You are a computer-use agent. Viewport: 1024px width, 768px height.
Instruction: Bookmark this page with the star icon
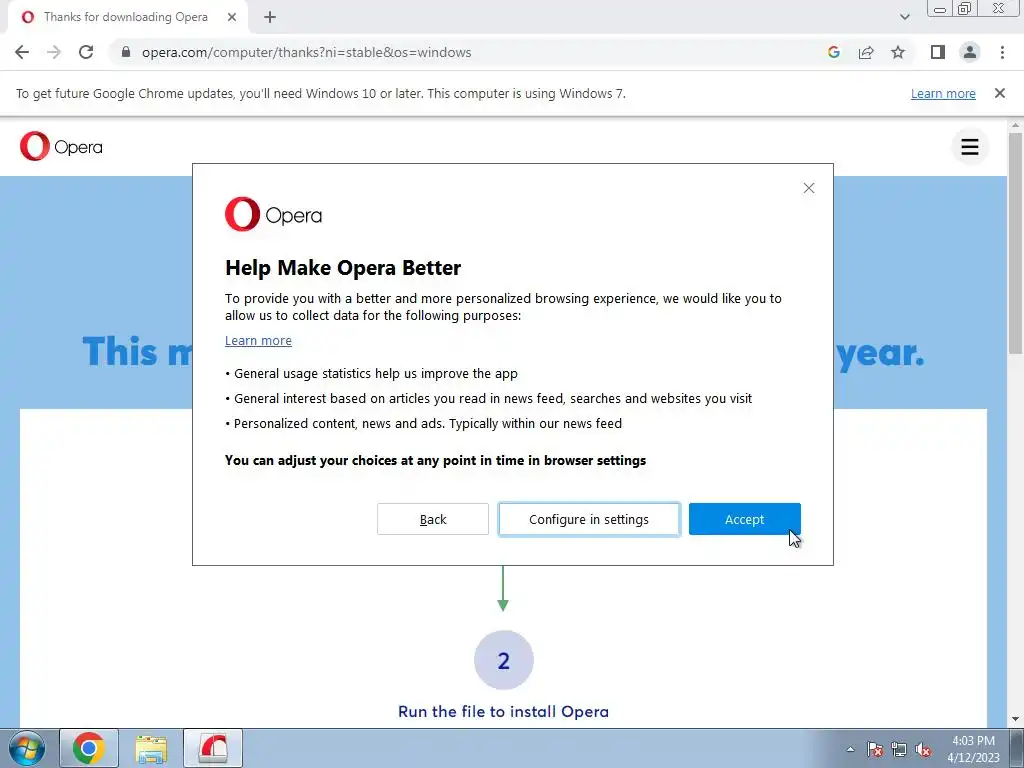click(898, 52)
